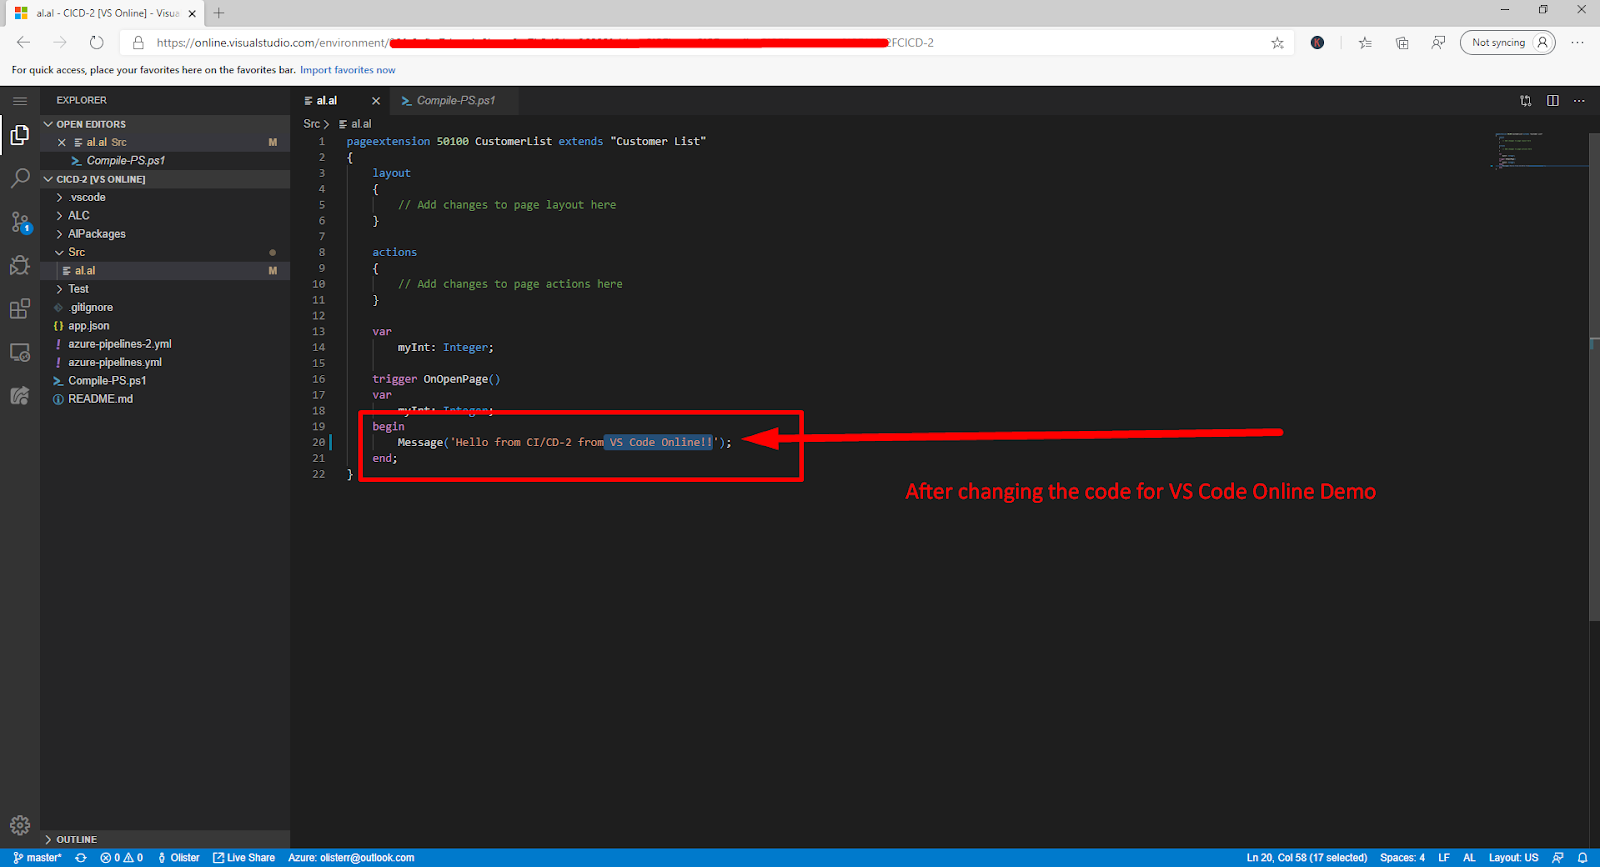This screenshot has height=867, width=1600.
Task: Click Synchronize Changes icon in status bar
Action: pyautogui.click(x=81, y=858)
